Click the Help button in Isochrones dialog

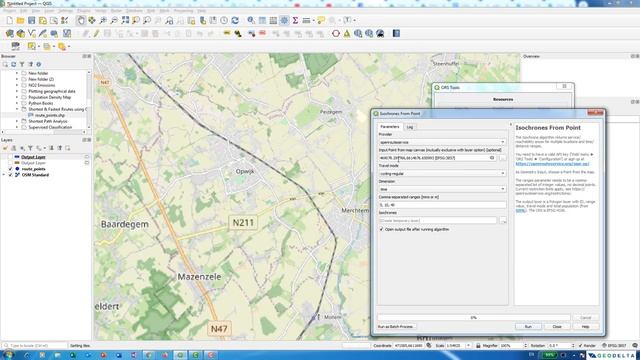point(585,327)
